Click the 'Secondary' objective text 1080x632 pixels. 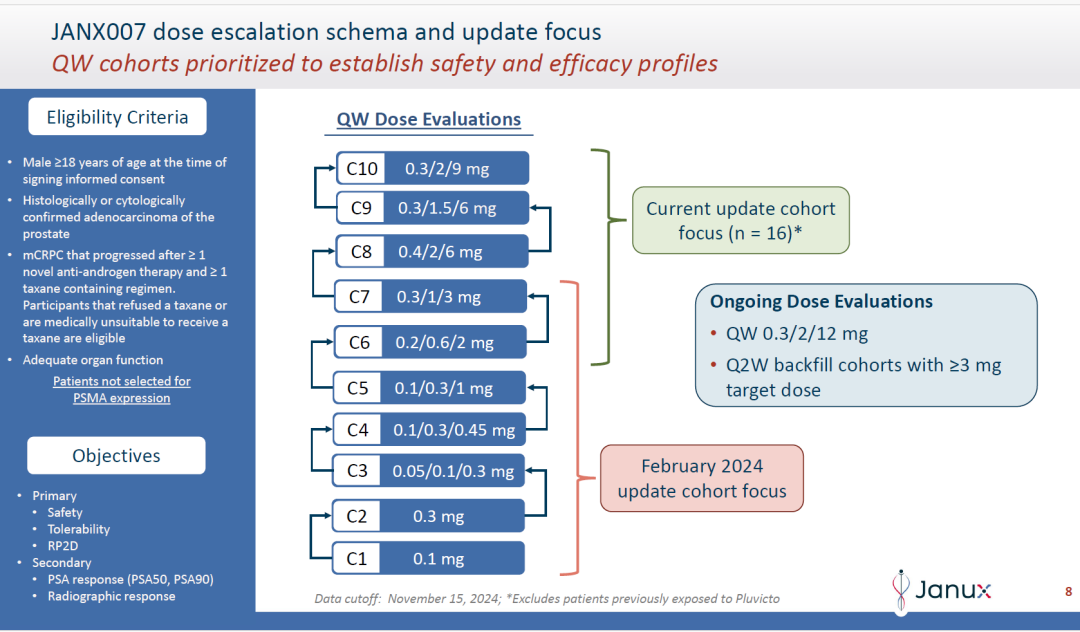[x=61, y=562]
